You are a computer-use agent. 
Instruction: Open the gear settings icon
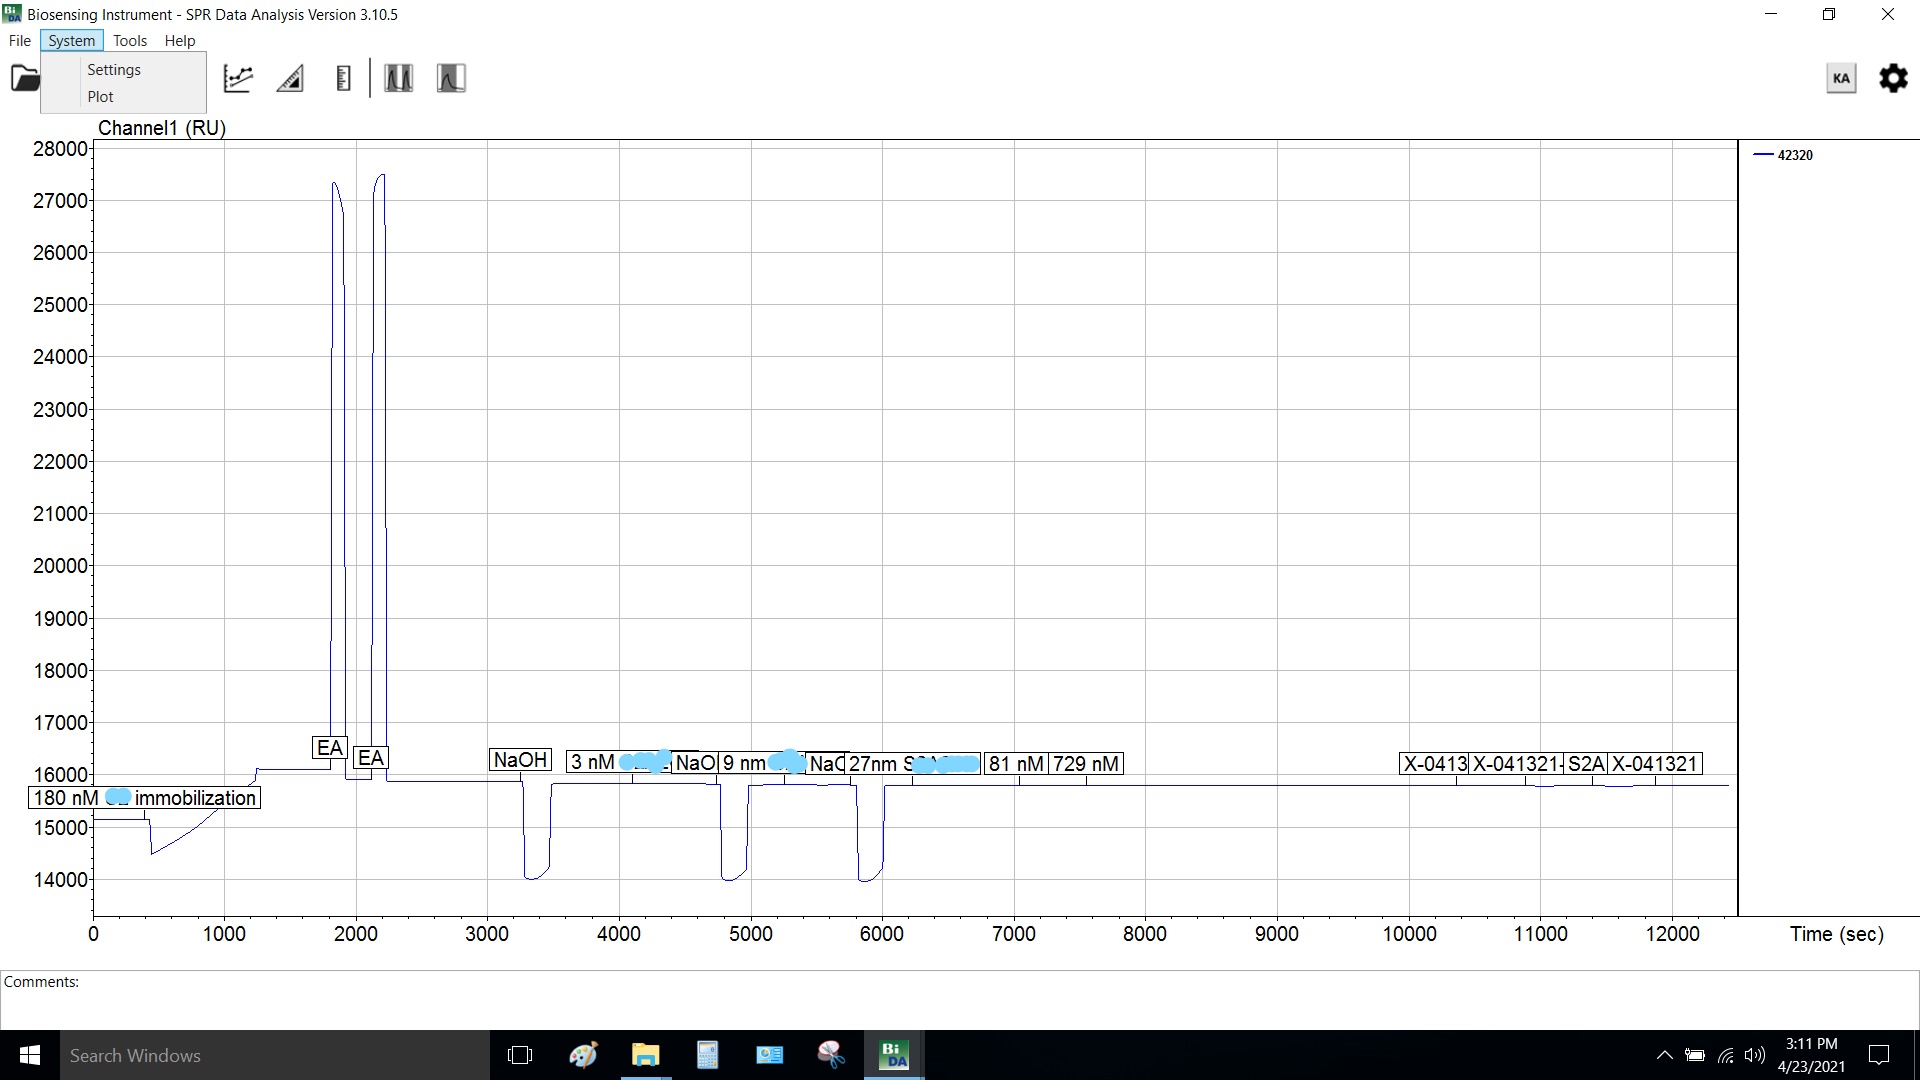pyautogui.click(x=1893, y=78)
